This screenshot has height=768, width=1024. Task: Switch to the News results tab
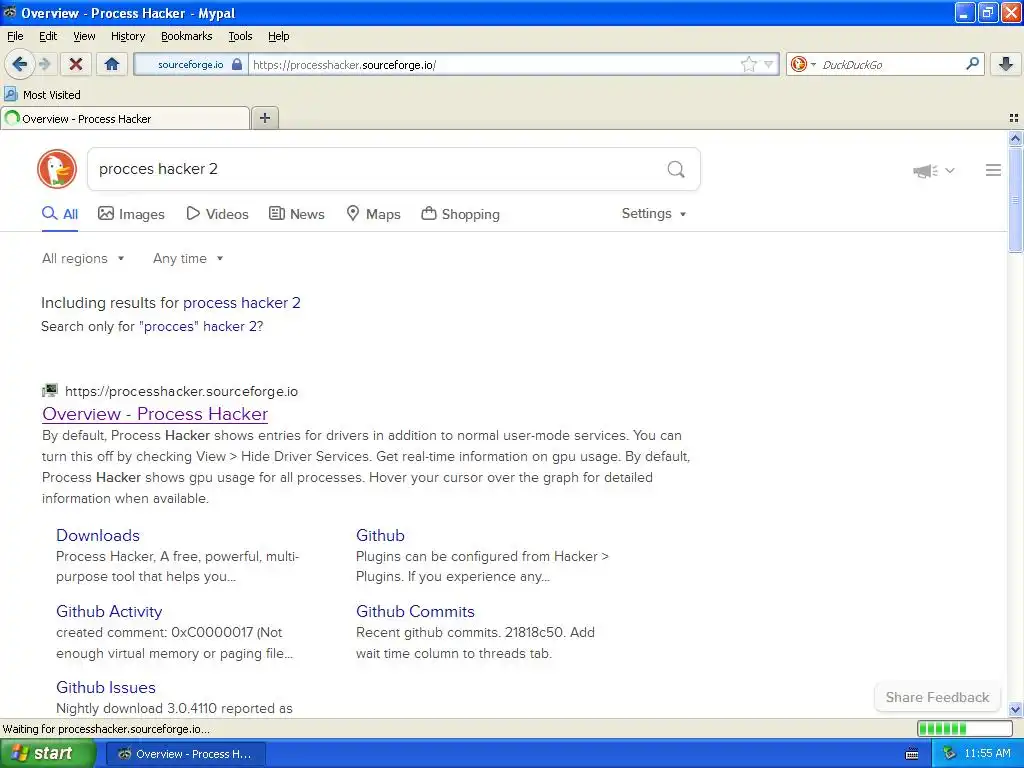click(x=296, y=214)
